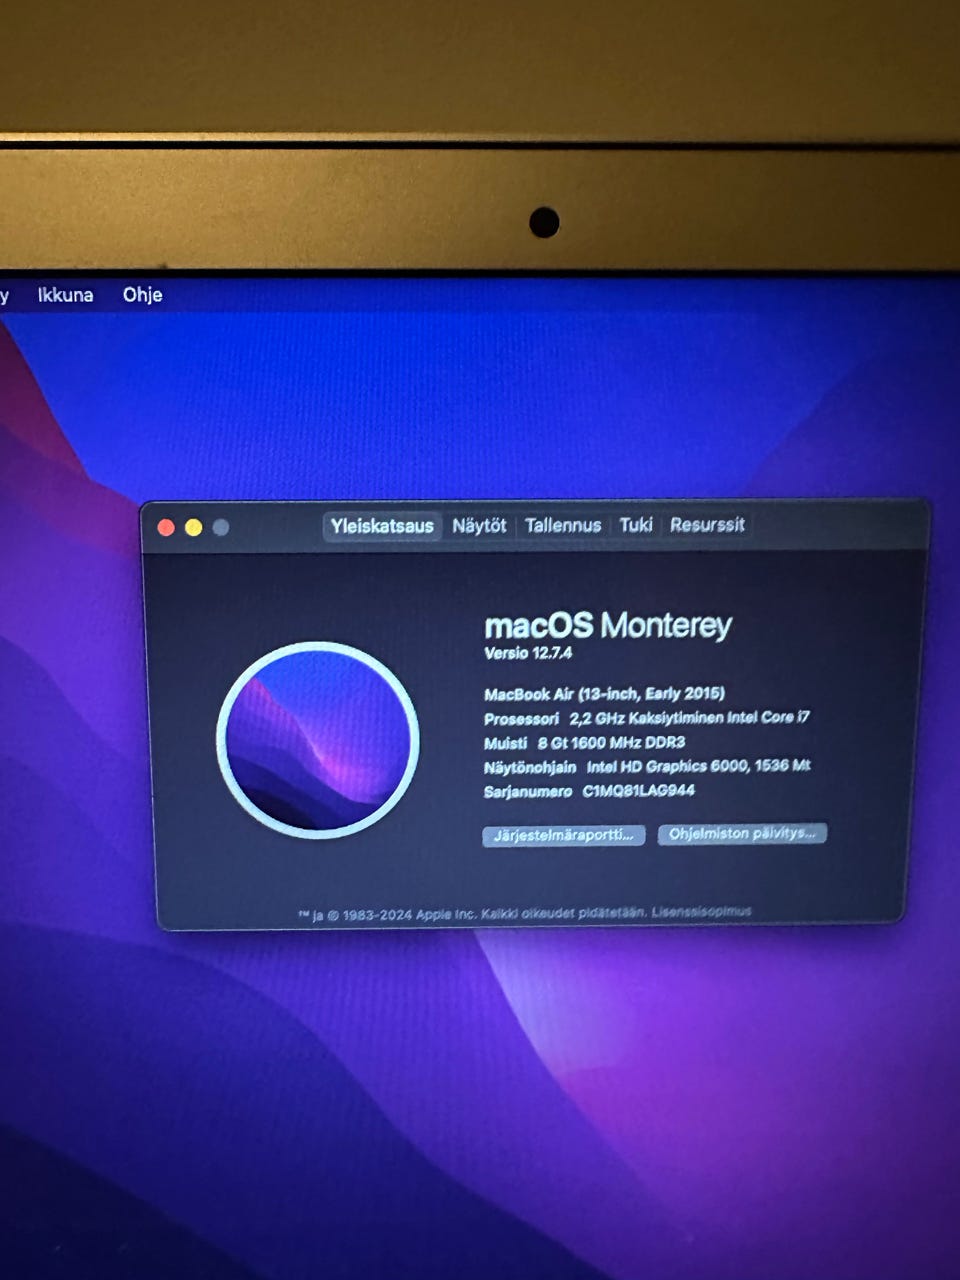Click the Sarjanumero C1MQ81LAG944 value
Screen dimensions: 960x1280
639,791
